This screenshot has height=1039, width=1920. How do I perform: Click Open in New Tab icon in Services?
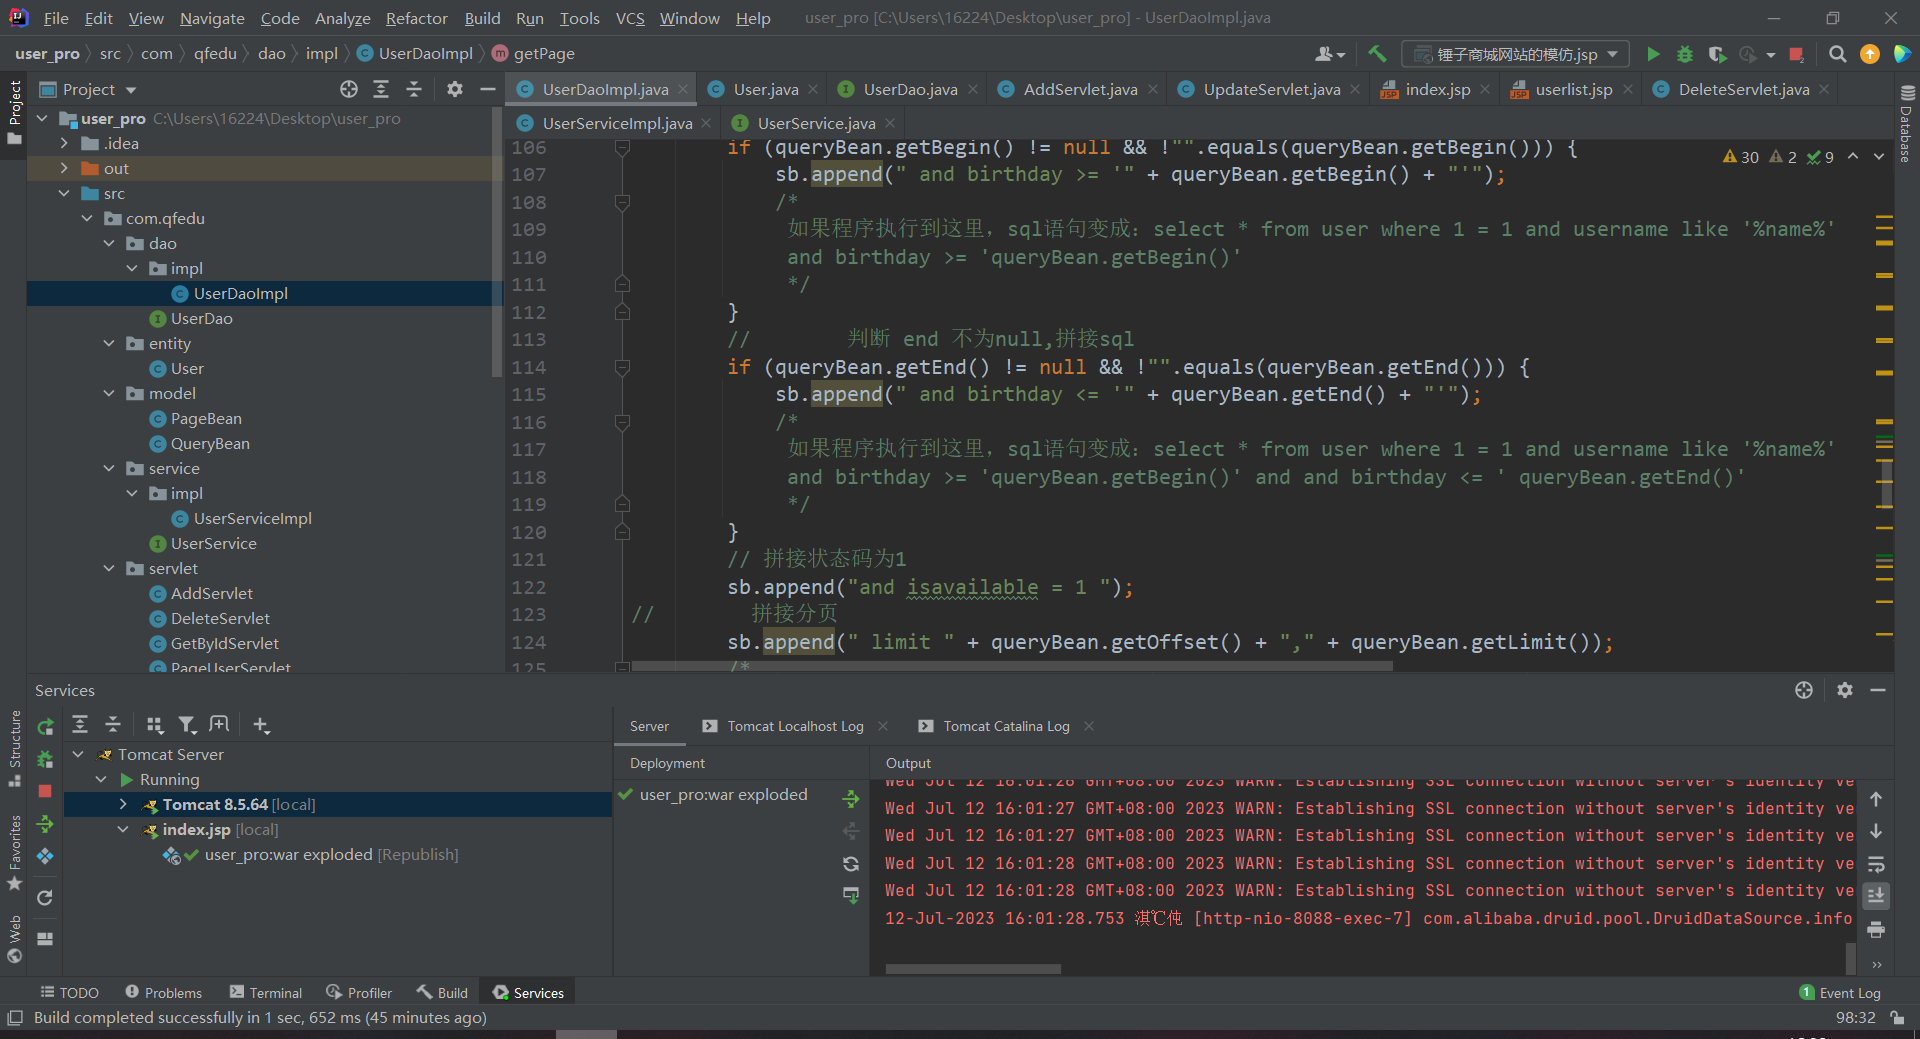point(219,724)
